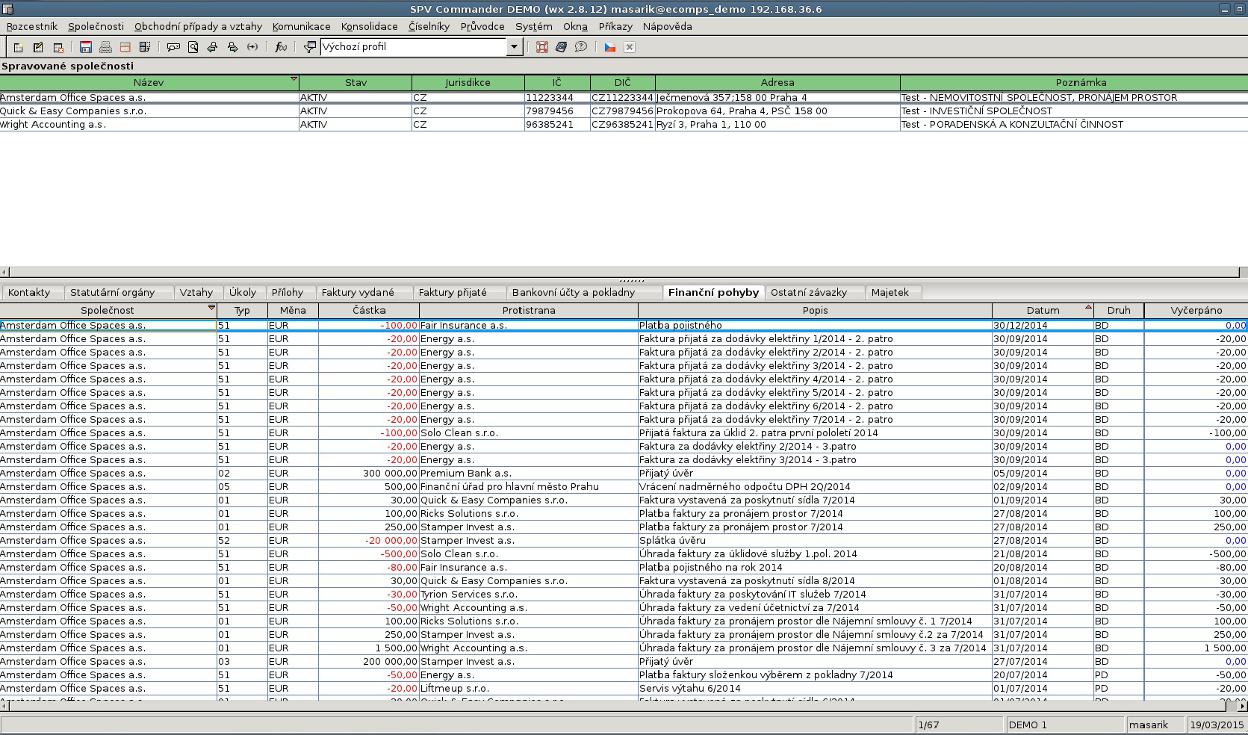Open the Číselníky menu
The height and width of the screenshot is (735, 1248).
[429, 26]
